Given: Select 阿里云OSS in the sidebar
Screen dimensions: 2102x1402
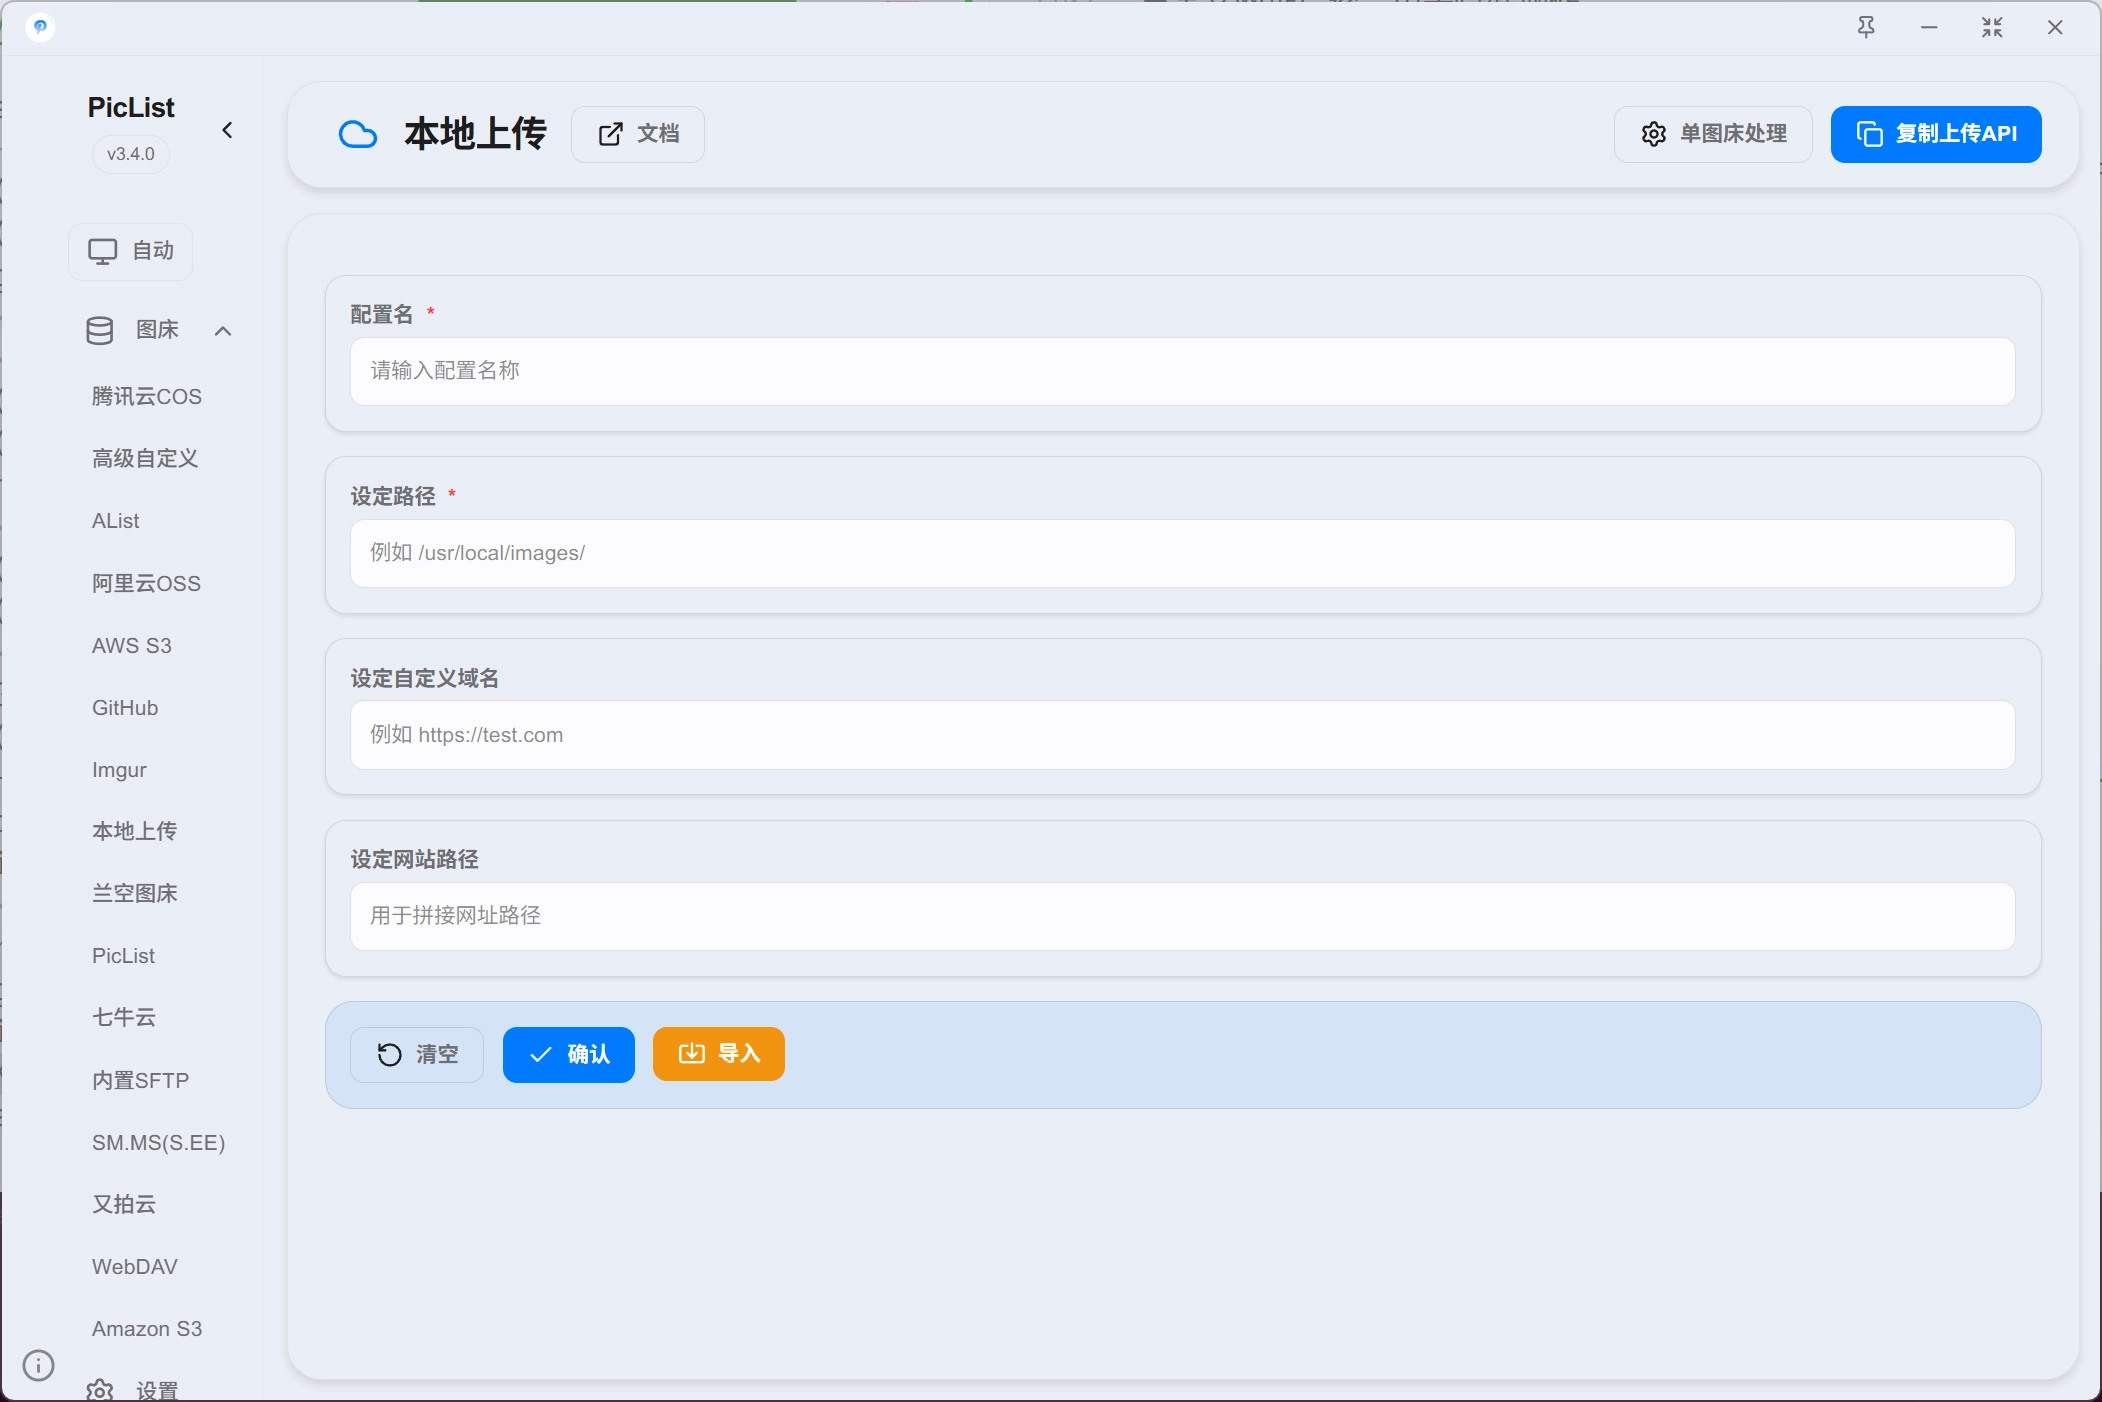Looking at the screenshot, I should [x=146, y=584].
